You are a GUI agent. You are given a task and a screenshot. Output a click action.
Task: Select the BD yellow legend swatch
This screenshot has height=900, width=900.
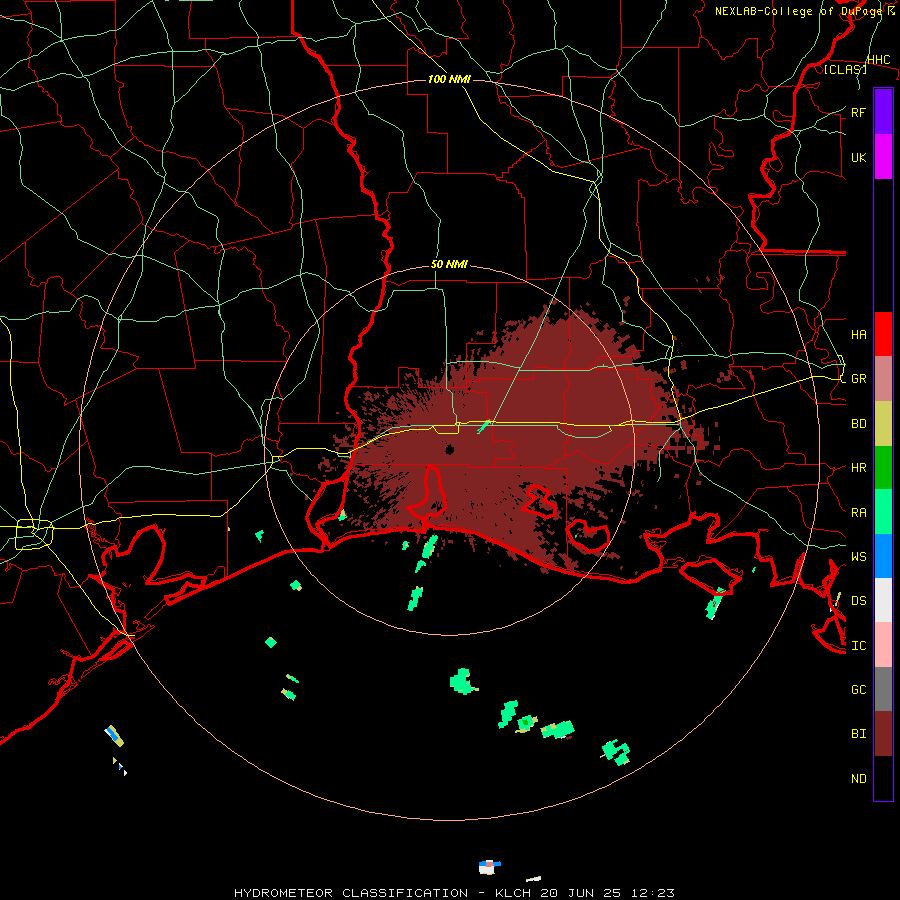[883, 424]
